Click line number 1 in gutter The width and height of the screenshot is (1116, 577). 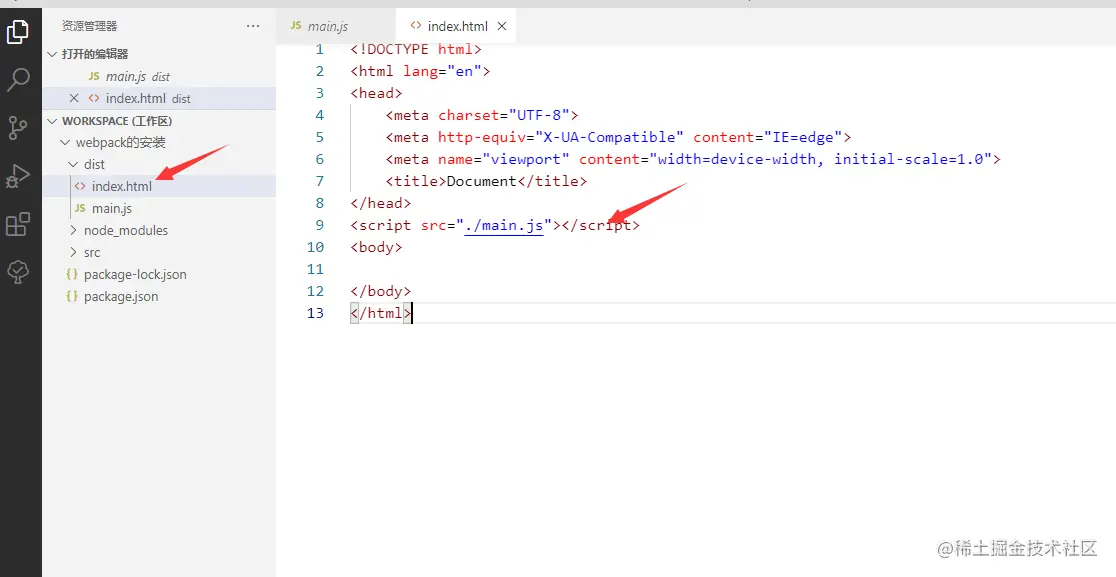tap(320, 49)
